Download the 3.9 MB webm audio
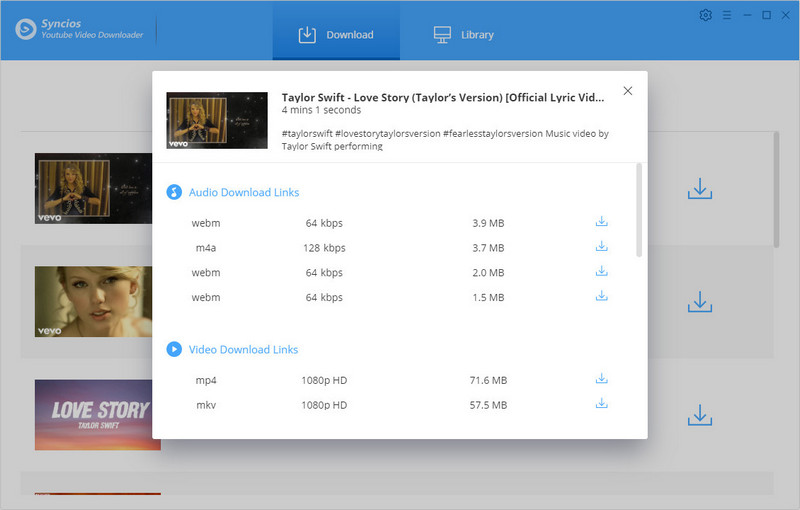The image size is (800, 510). click(x=601, y=222)
